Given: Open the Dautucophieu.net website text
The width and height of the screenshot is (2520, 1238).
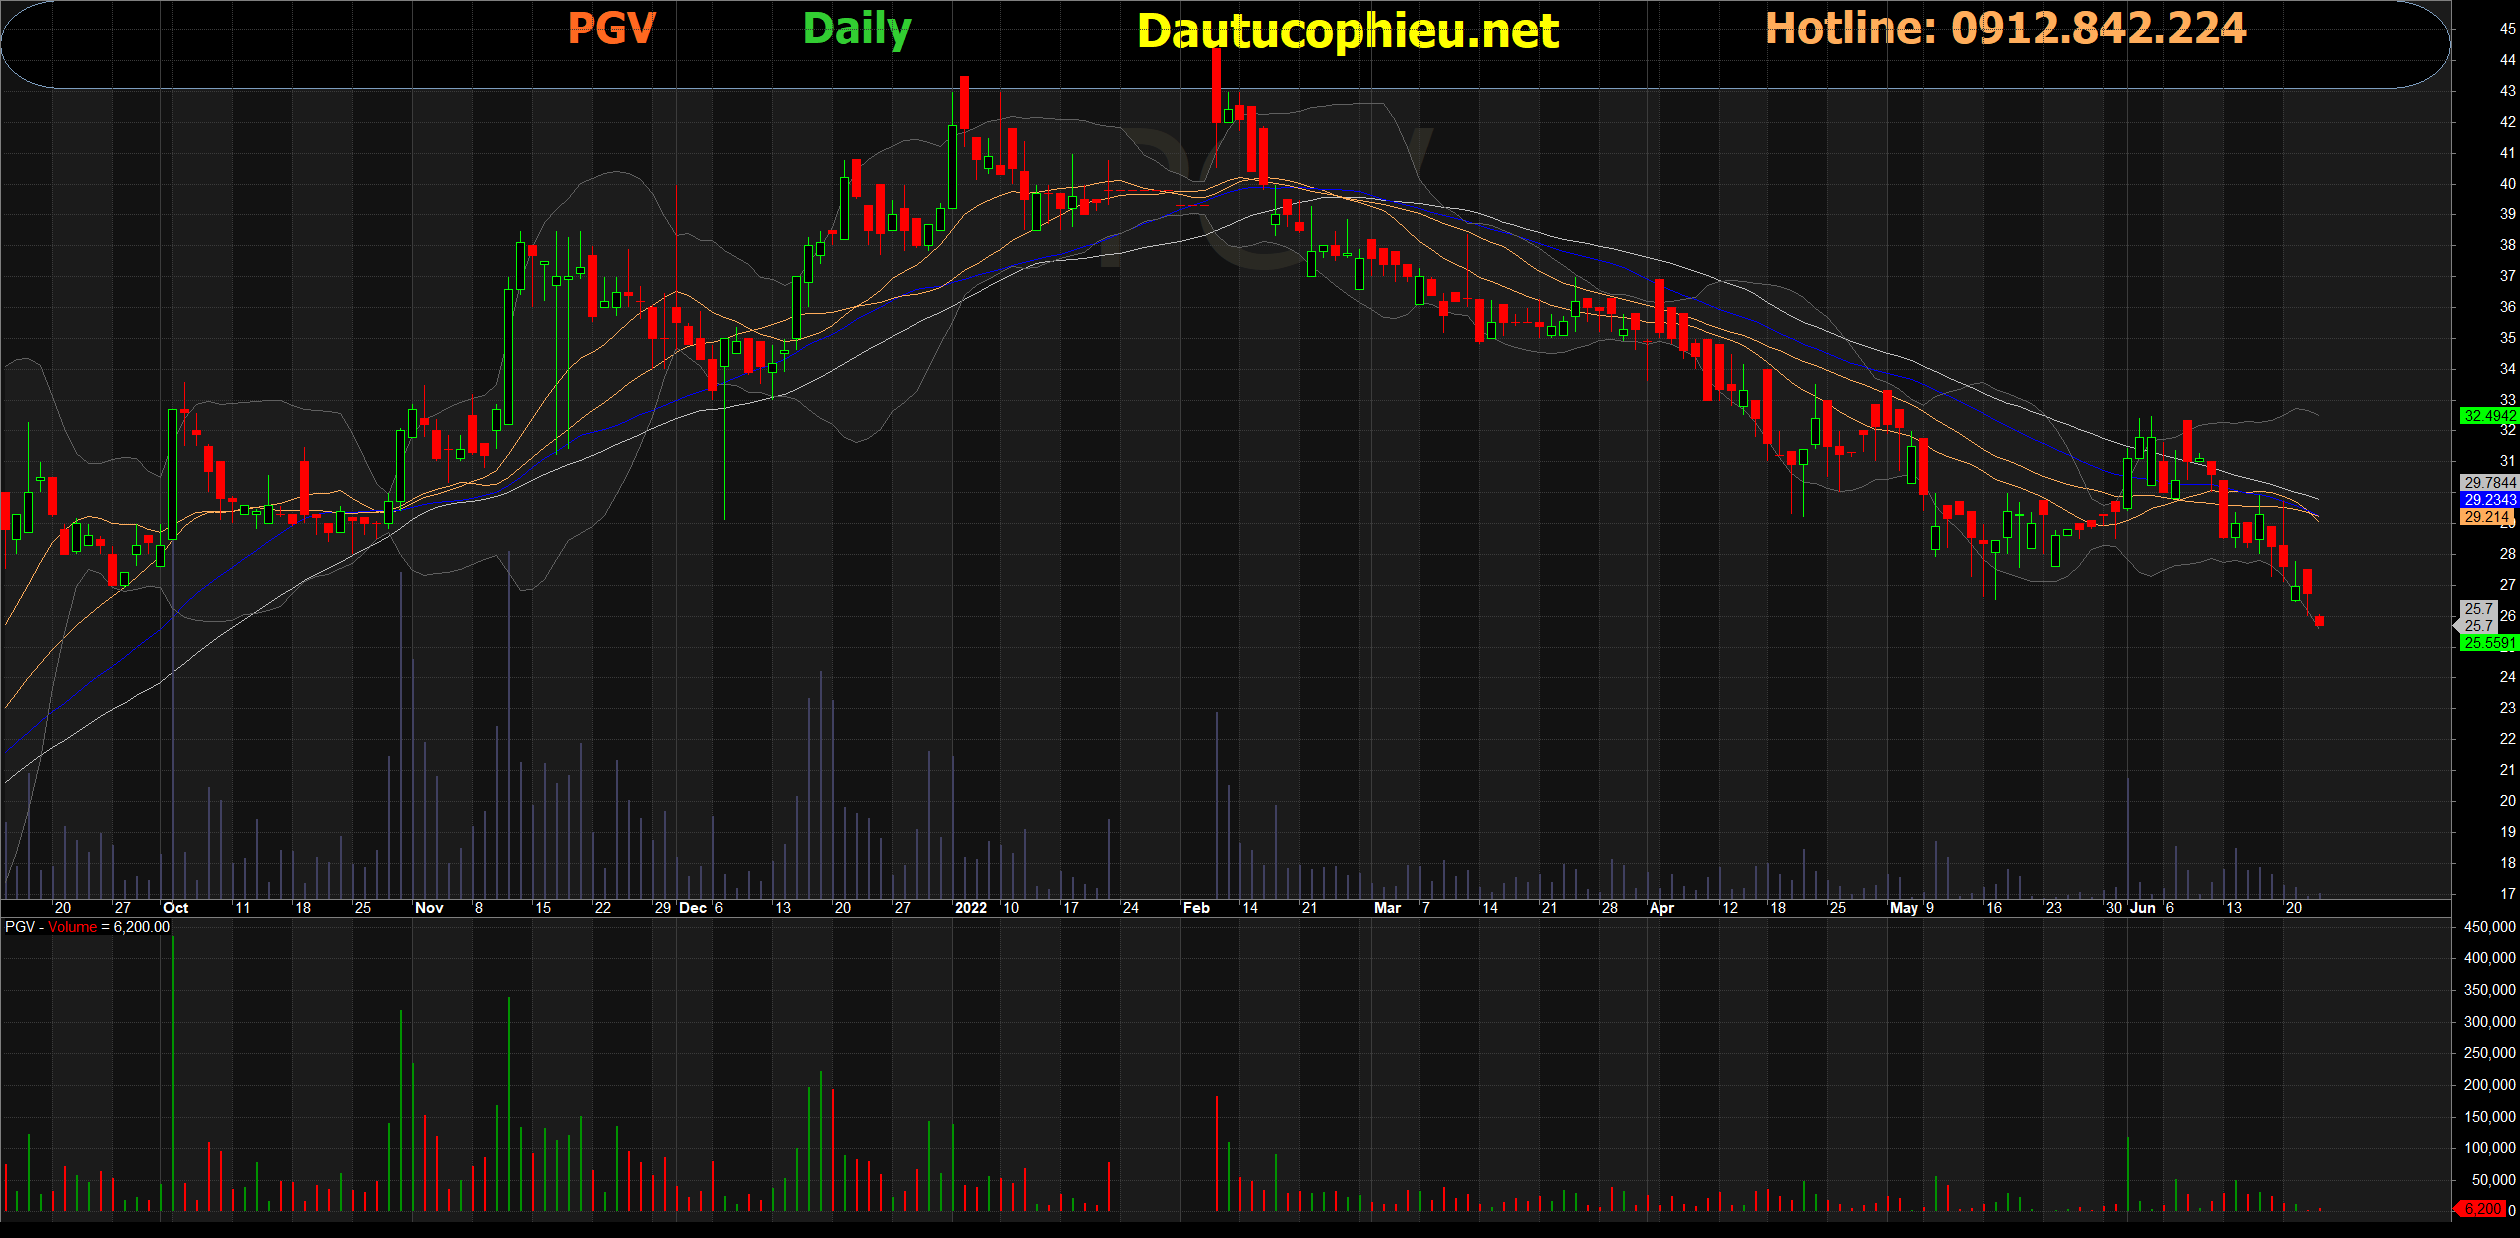Looking at the screenshot, I should 1347,31.
